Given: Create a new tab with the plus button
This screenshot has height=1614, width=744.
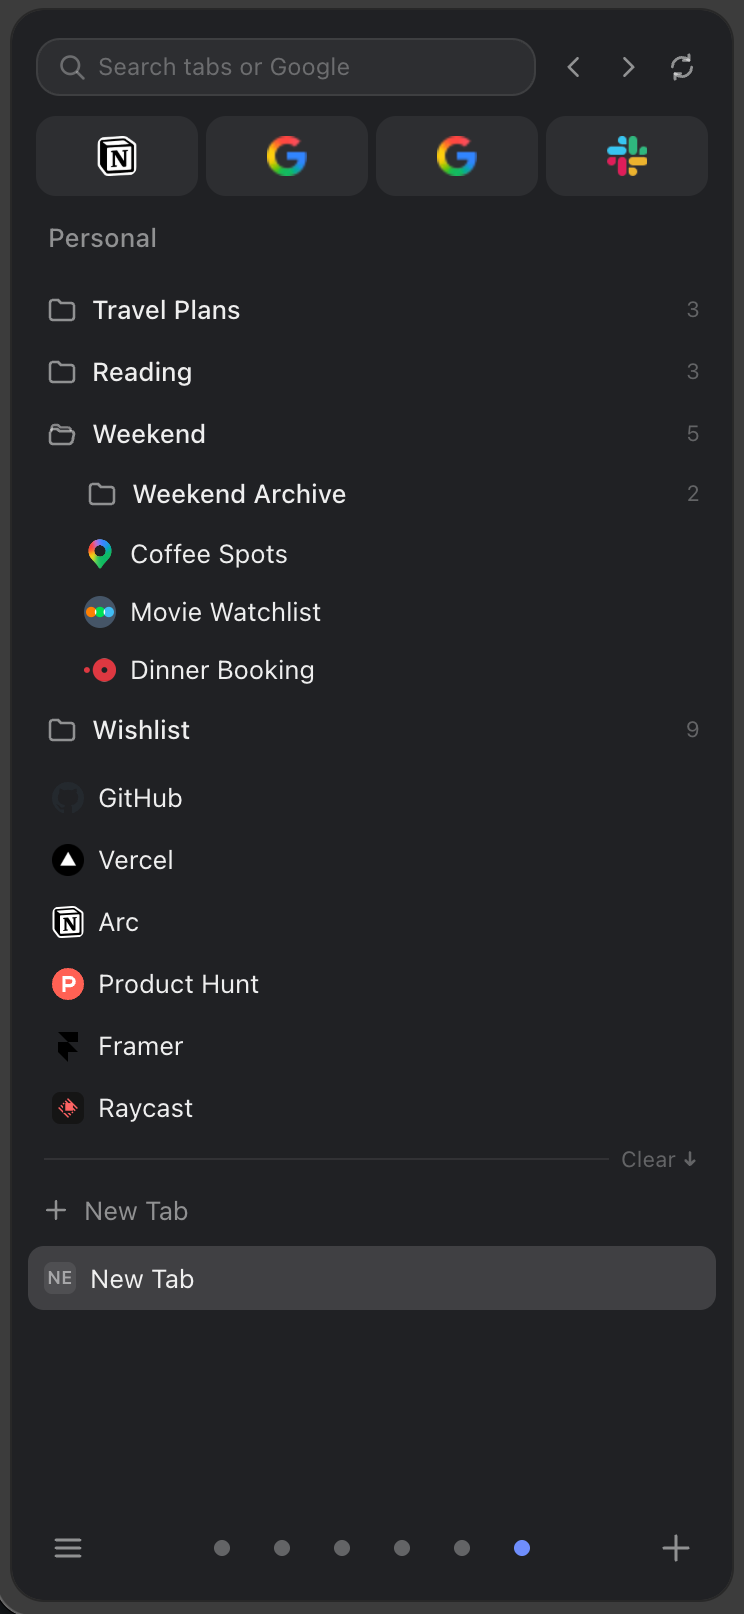Looking at the screenshot, I should pyautogui.click(x=675, y=1547).
